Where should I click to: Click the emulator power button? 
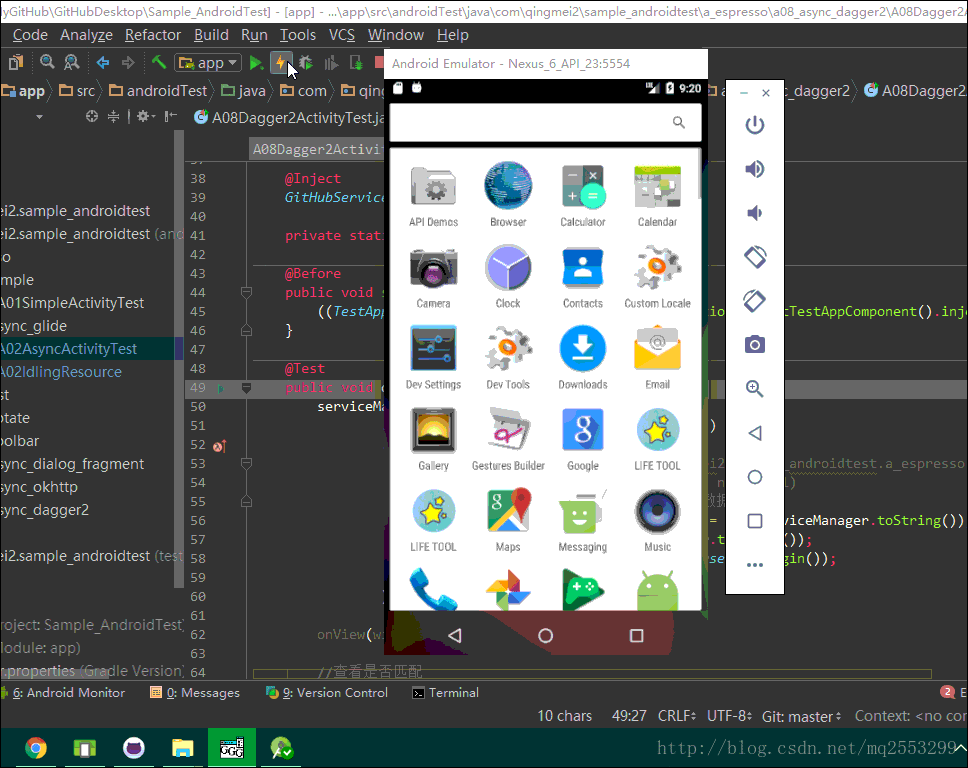point(754,125)
